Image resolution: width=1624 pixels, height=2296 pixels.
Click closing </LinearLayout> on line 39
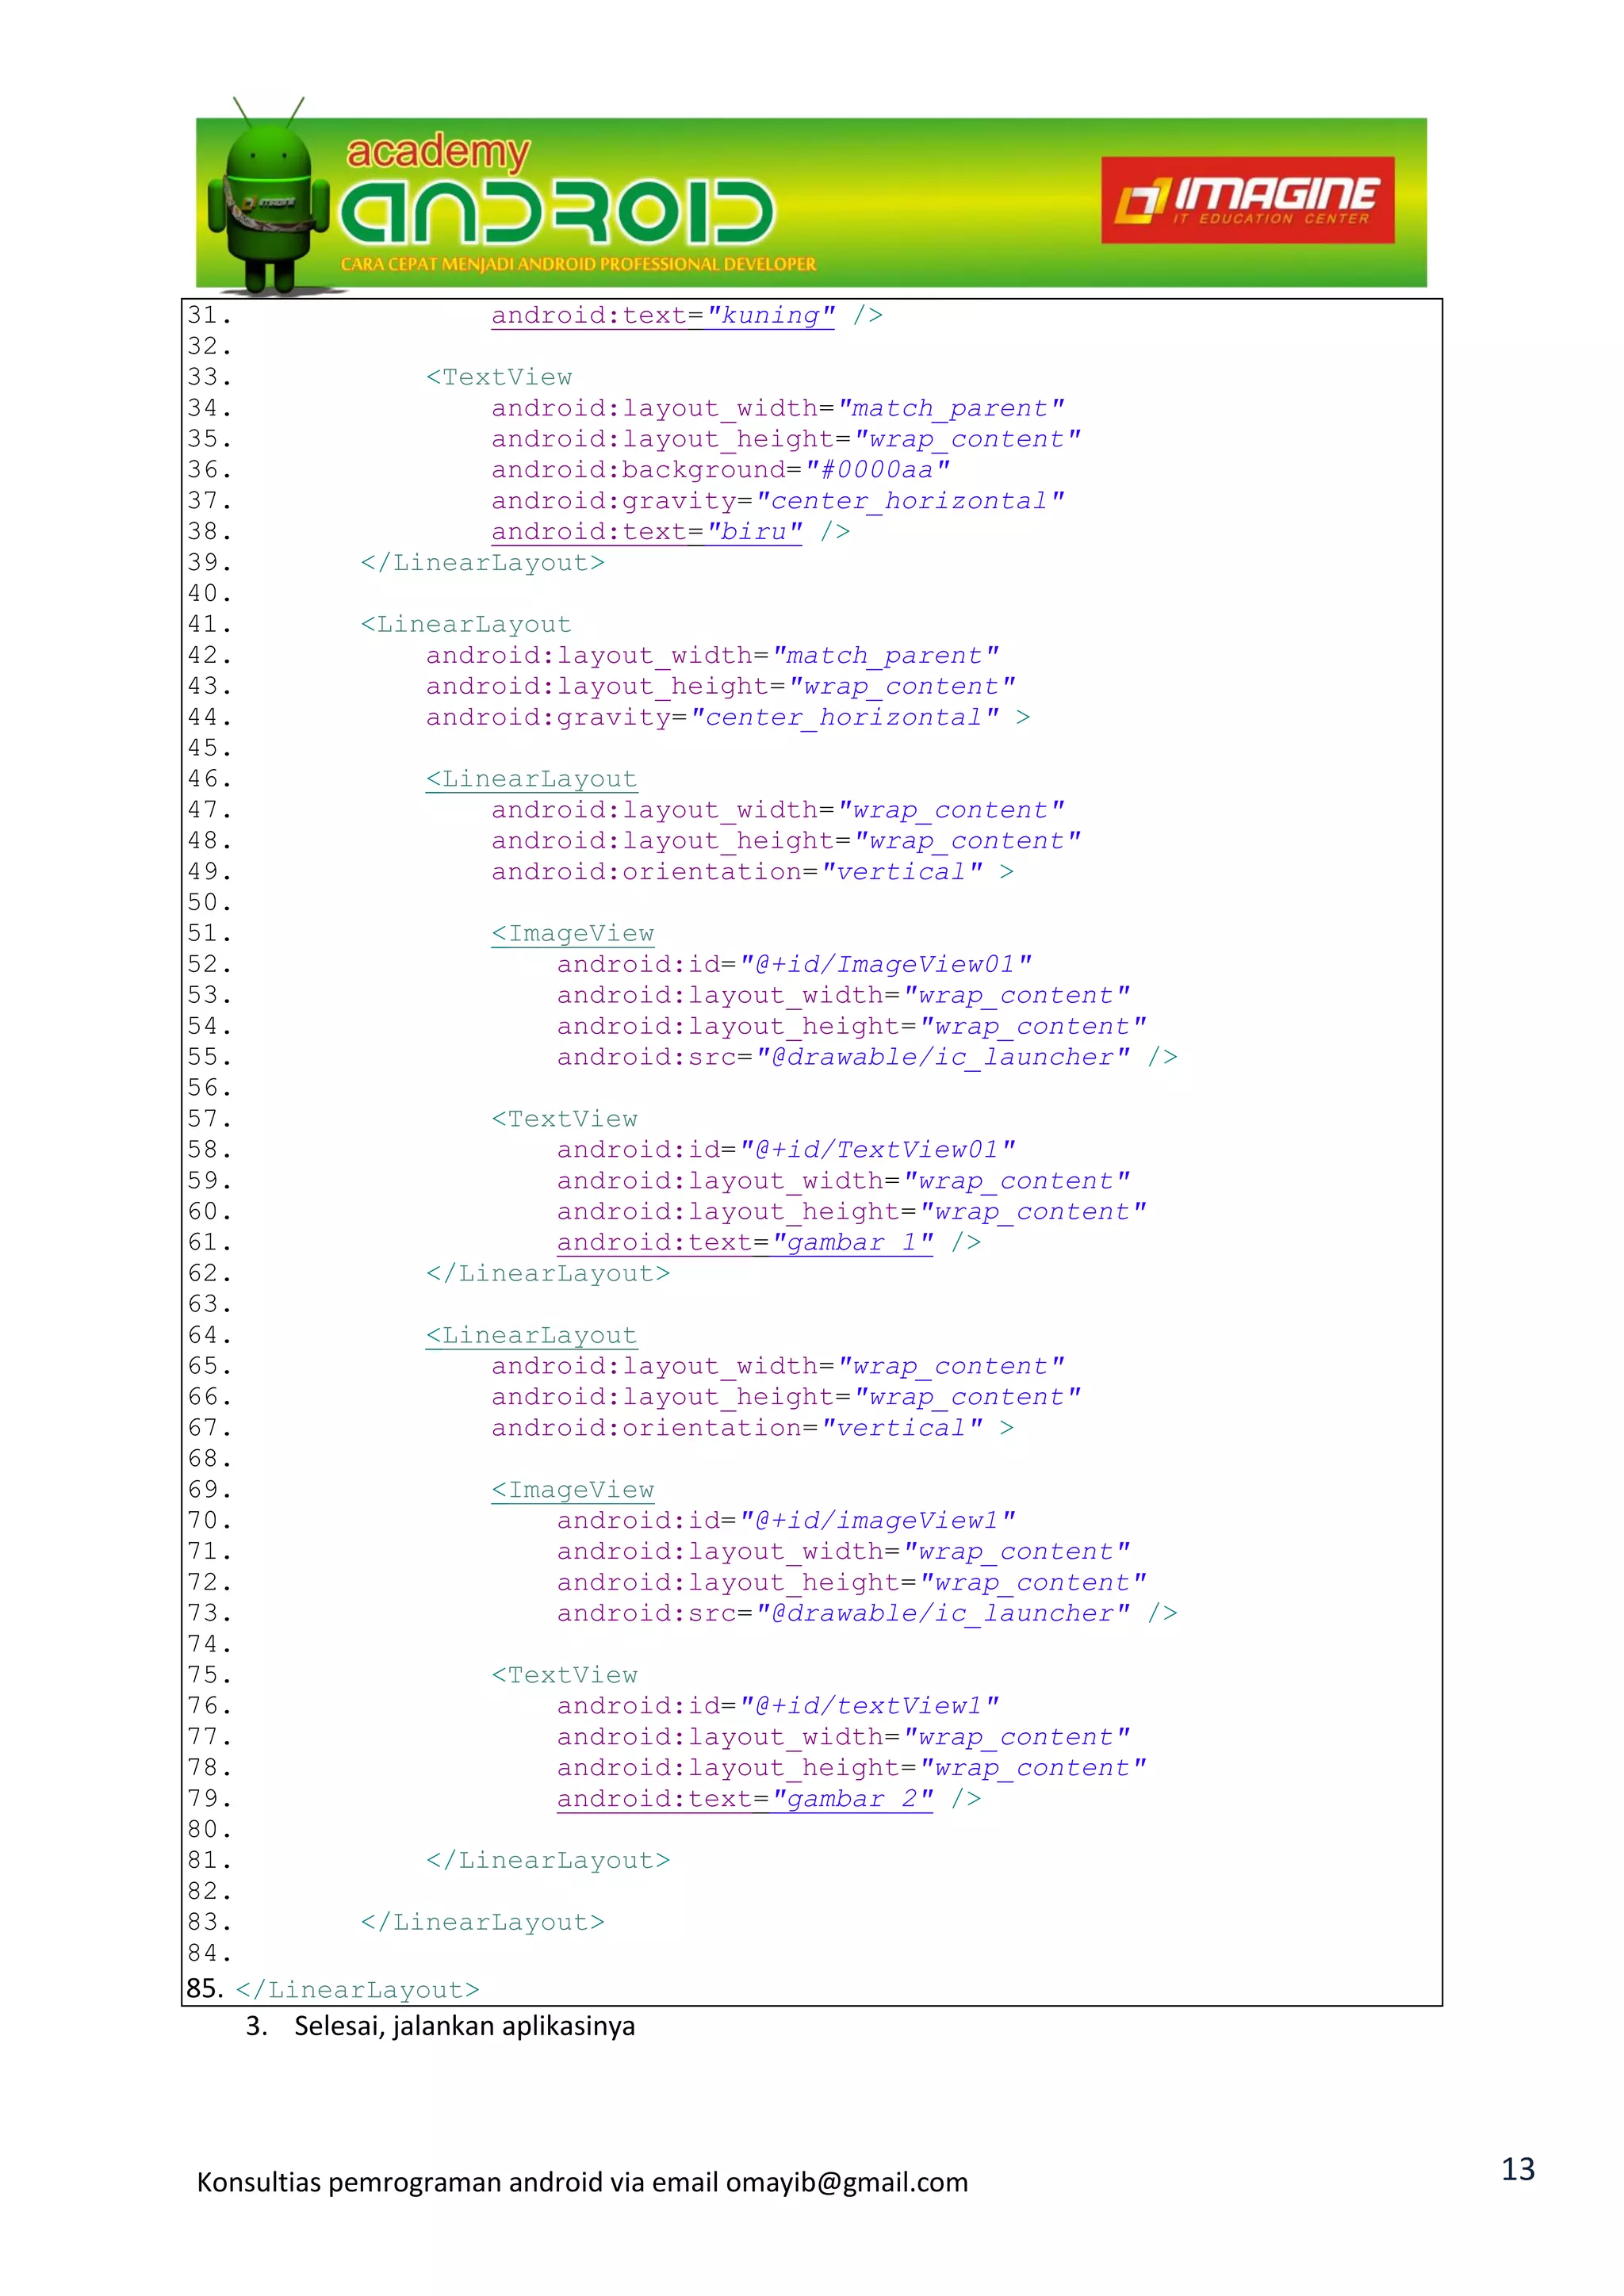[482, 563]
